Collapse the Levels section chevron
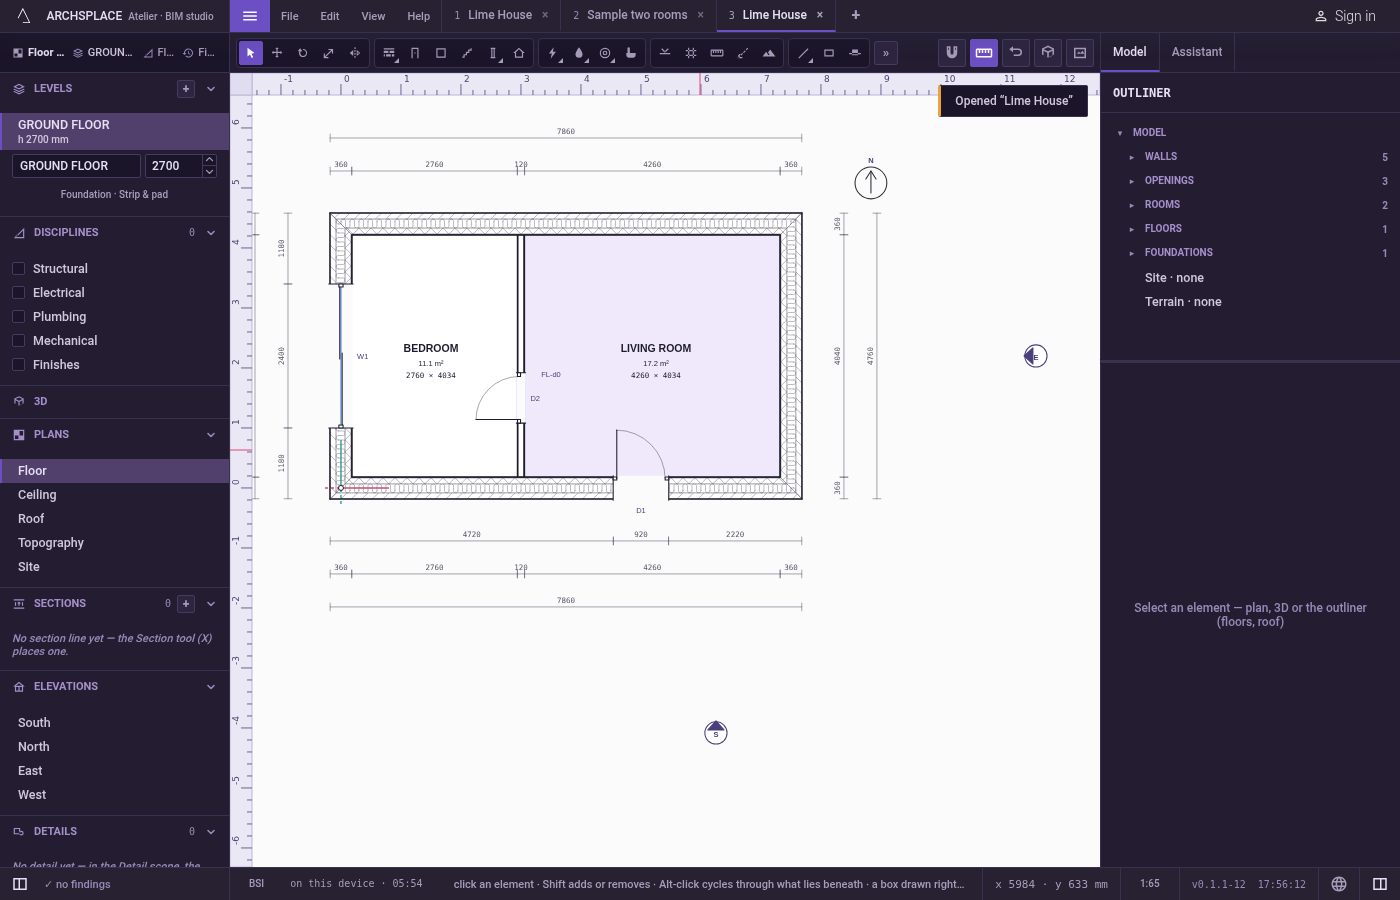 click(x=211, y=89)
